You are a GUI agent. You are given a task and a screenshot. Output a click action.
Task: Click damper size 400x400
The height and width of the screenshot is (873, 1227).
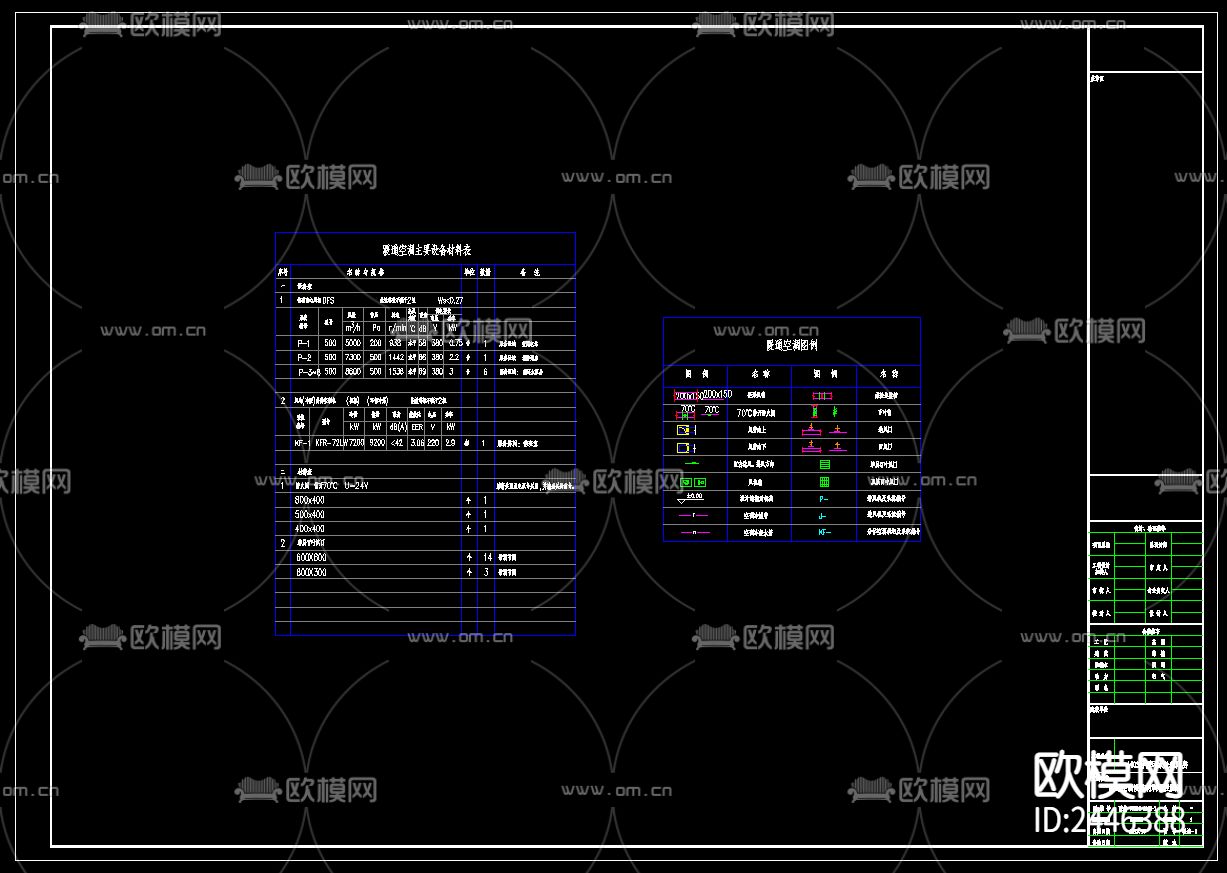pos(310,529)
